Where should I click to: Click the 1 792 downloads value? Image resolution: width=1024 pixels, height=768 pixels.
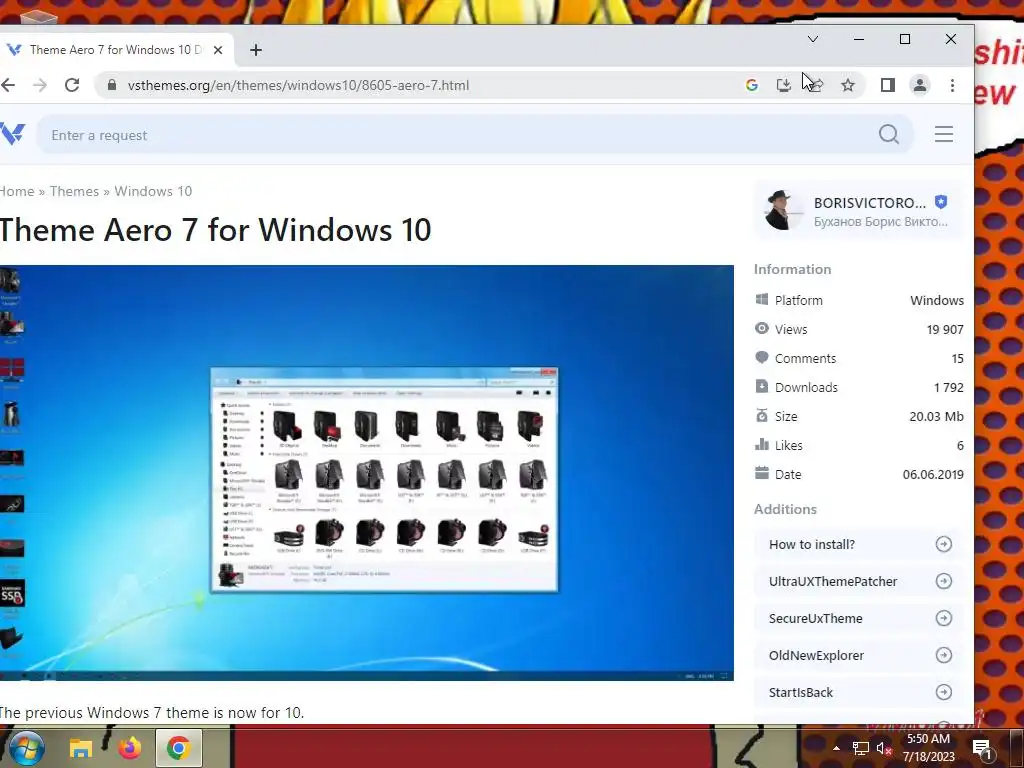click(949, 387)
